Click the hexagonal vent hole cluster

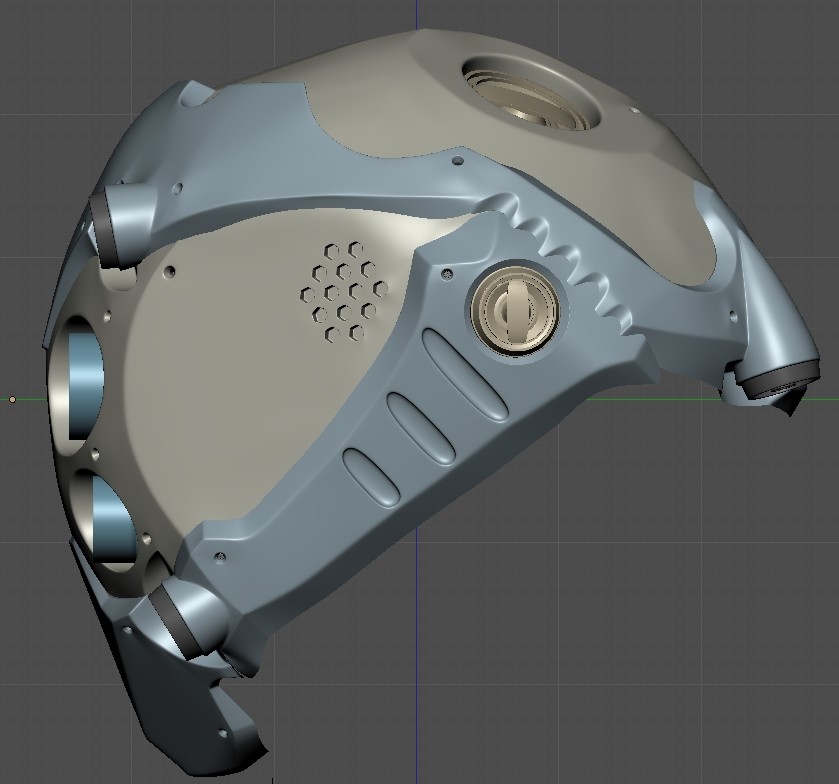[344, 291]
